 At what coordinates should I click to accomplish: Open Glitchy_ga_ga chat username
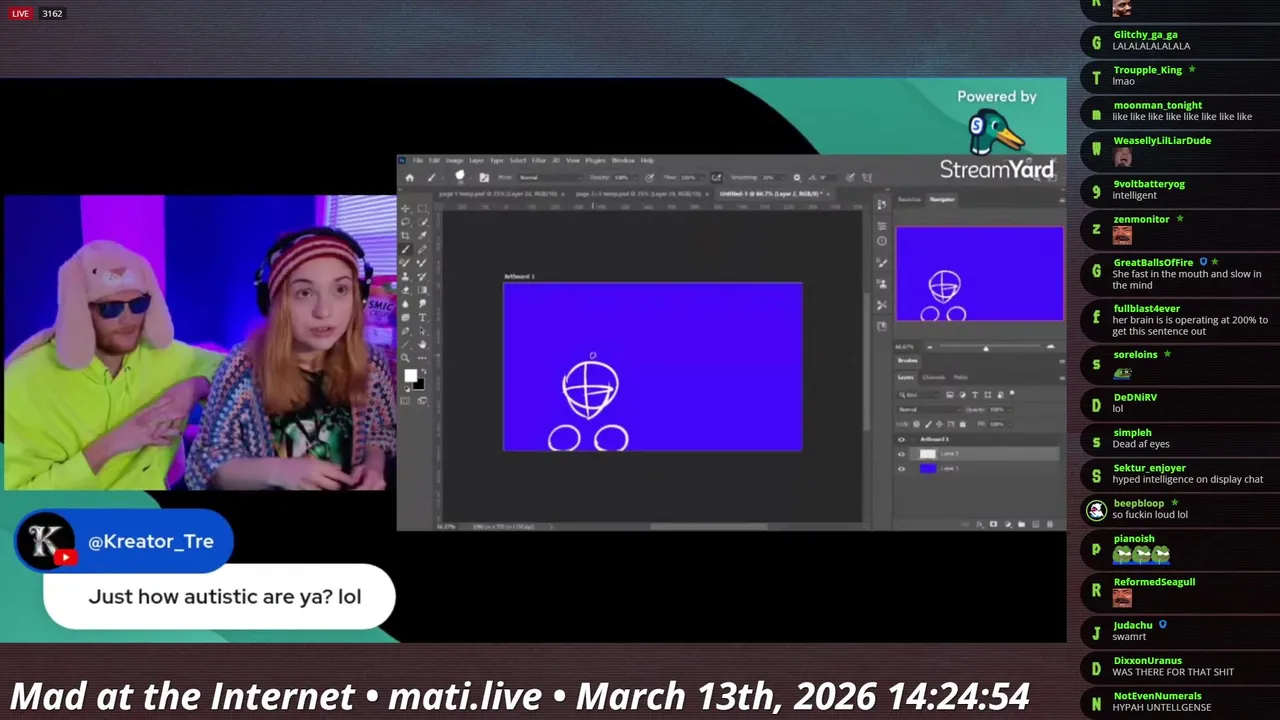tap(1145, 34)
